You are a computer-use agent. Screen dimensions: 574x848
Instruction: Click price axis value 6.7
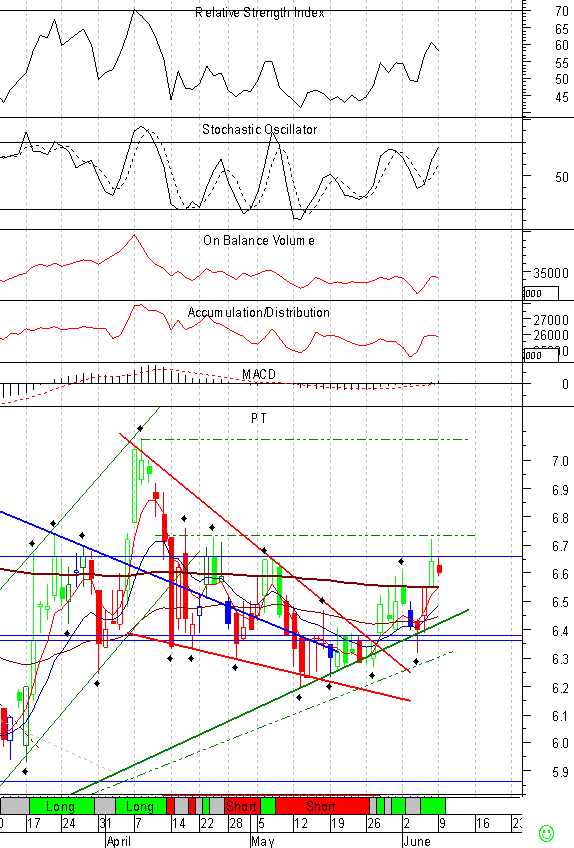(x=560, y=546)
